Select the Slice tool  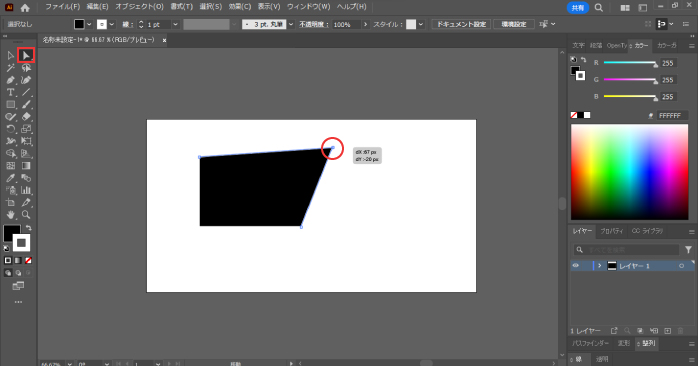26,203
